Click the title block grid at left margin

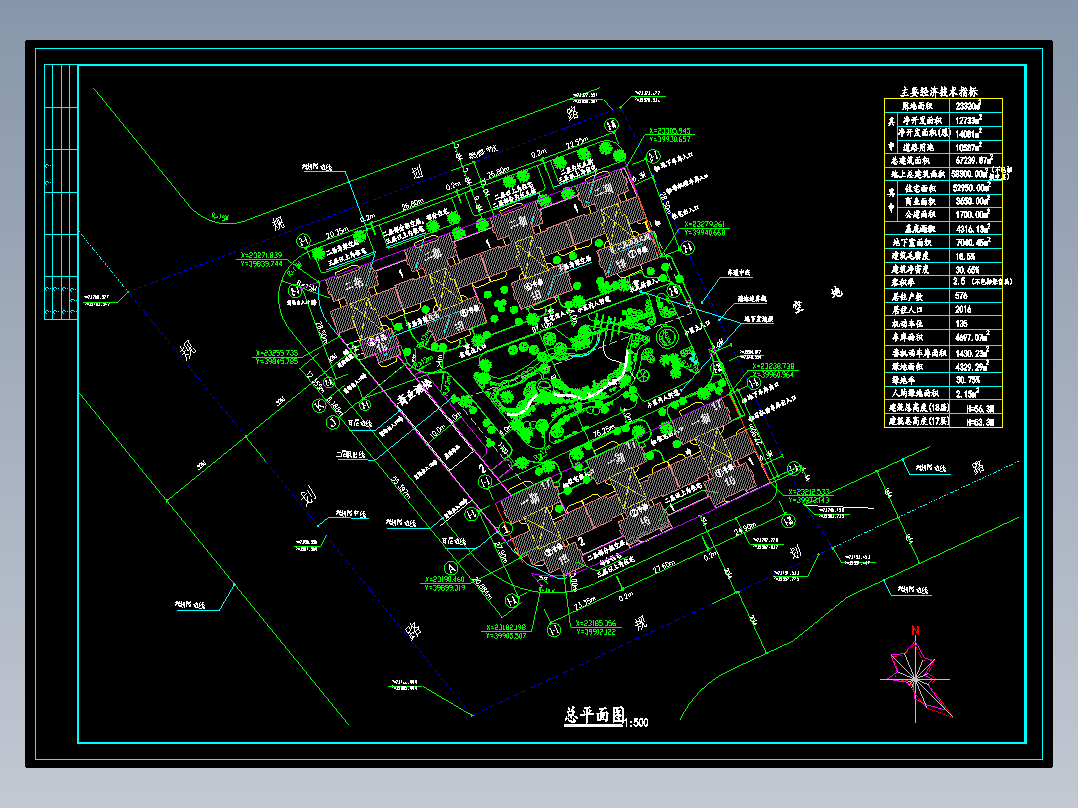tap(61, 192)
